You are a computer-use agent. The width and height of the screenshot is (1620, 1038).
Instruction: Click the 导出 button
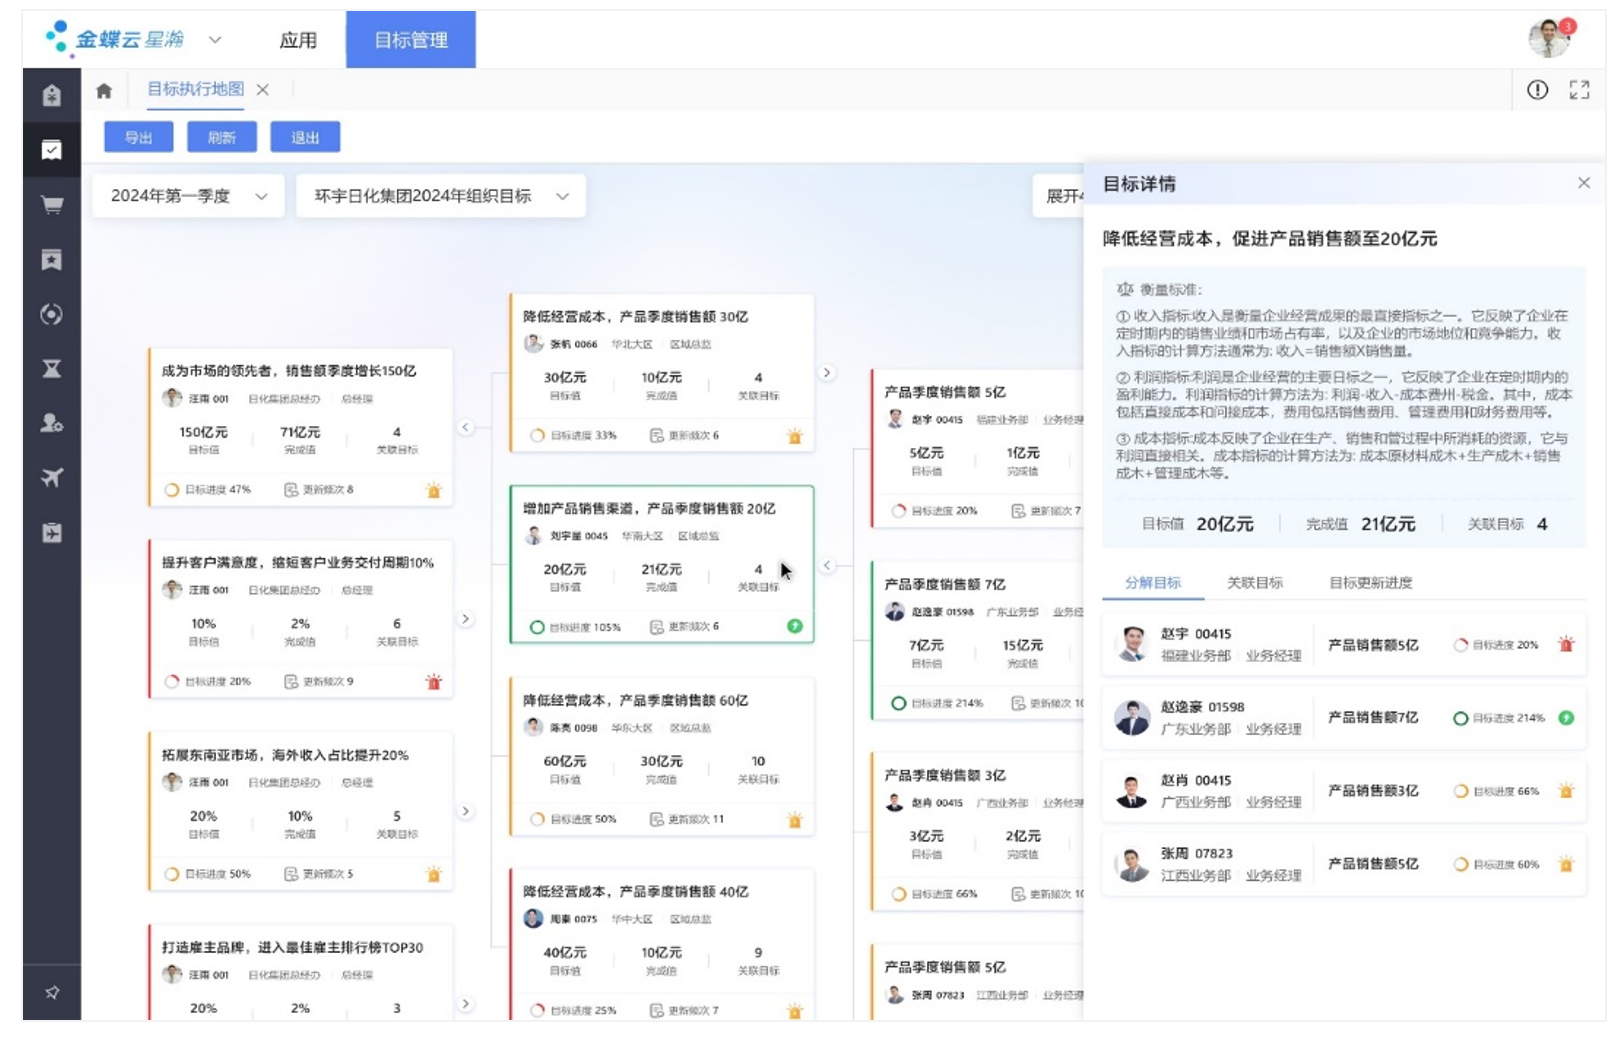(x=138, y=137)
